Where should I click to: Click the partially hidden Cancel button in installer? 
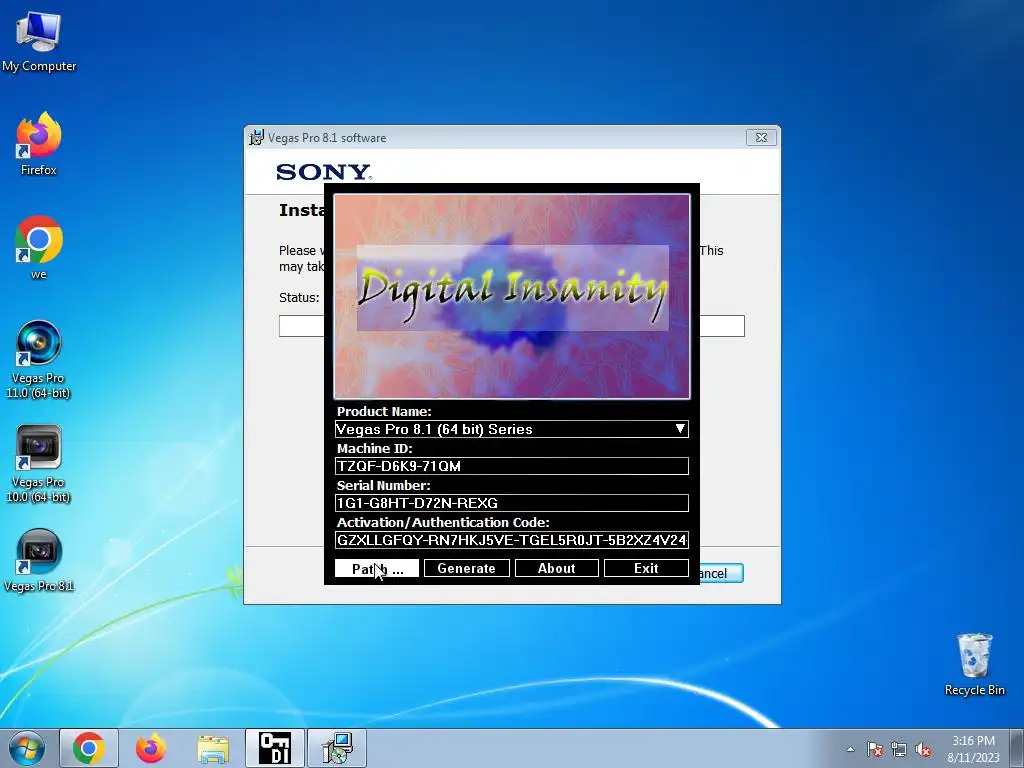pyautogui.click(x=722, y=573)
